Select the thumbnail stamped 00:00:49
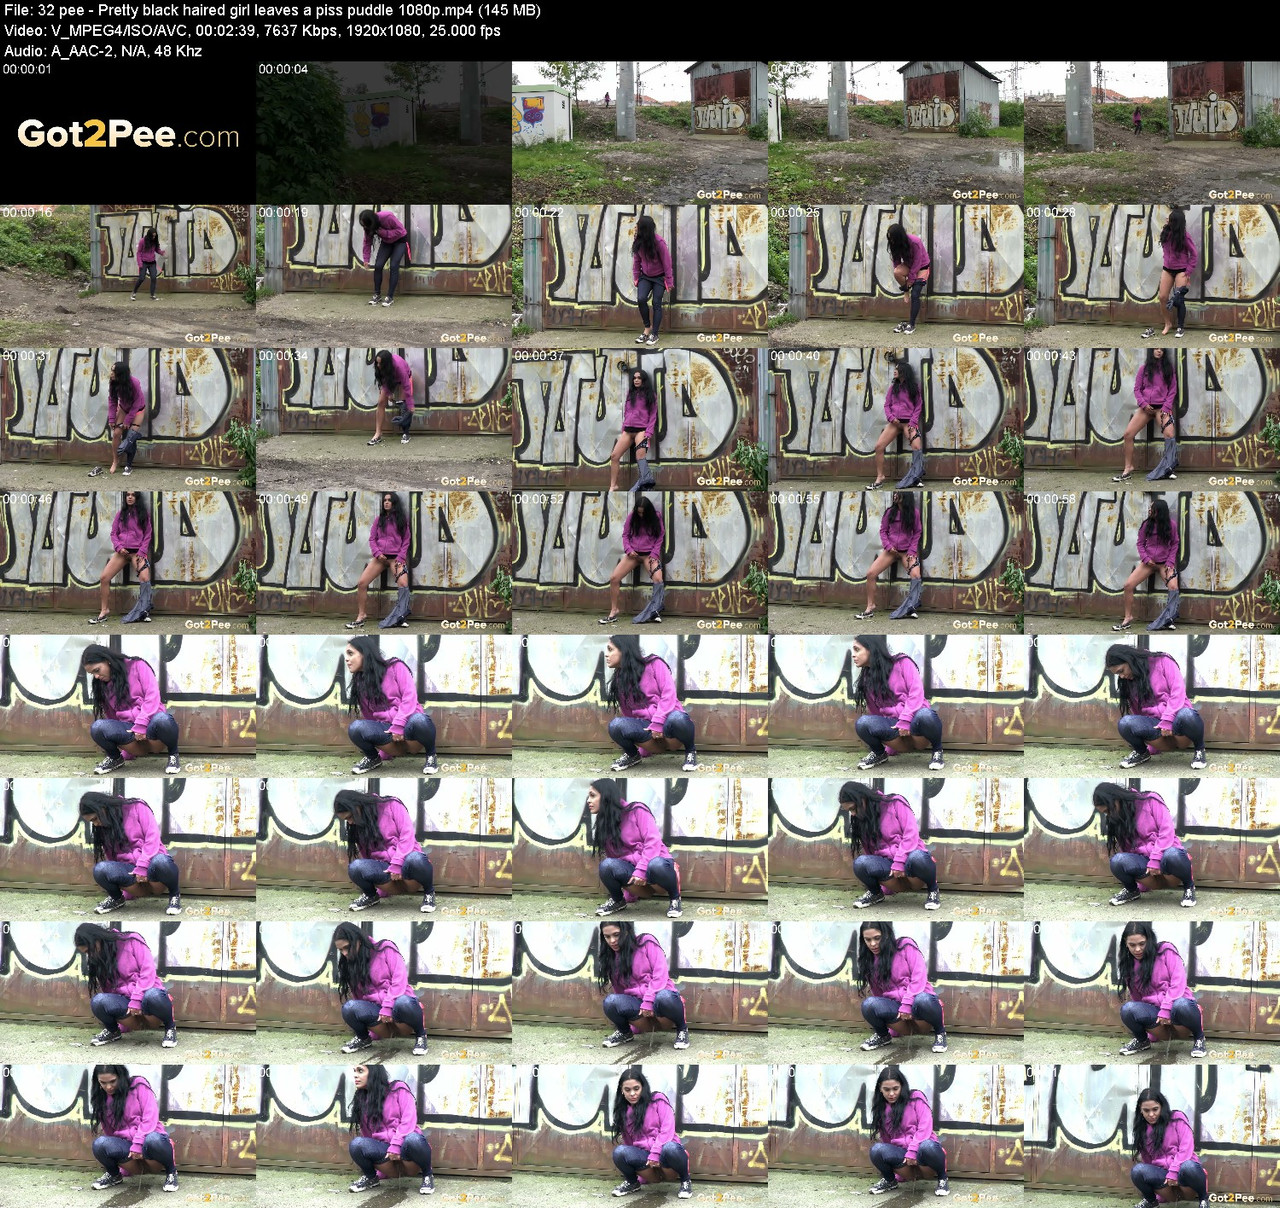Screen dimensions: 1280x1208 click(x=384, y=562)
